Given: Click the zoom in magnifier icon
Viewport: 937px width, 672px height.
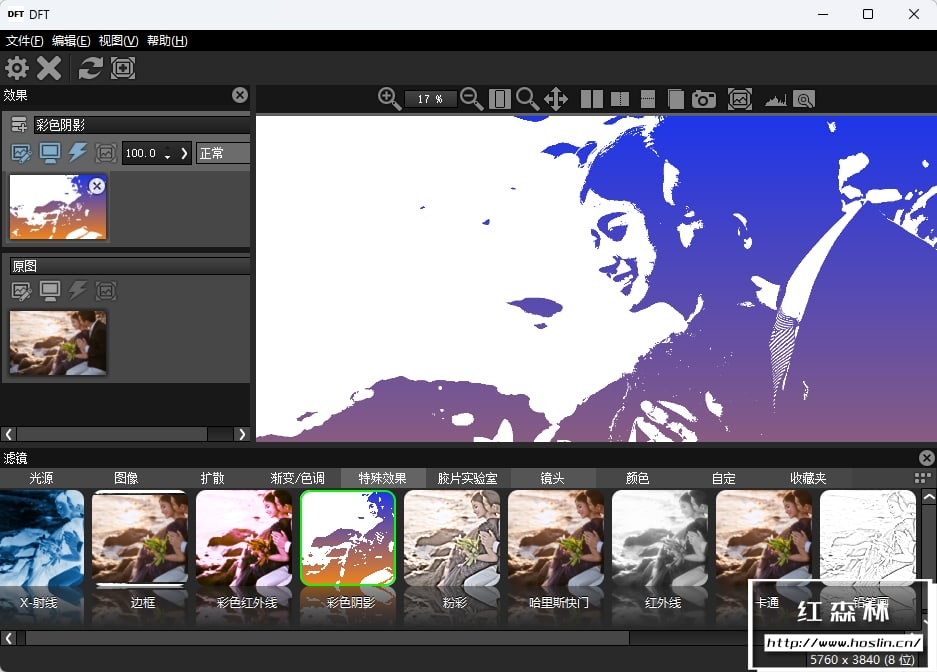Looking at the screenshot, I should (x=389, y=99).
